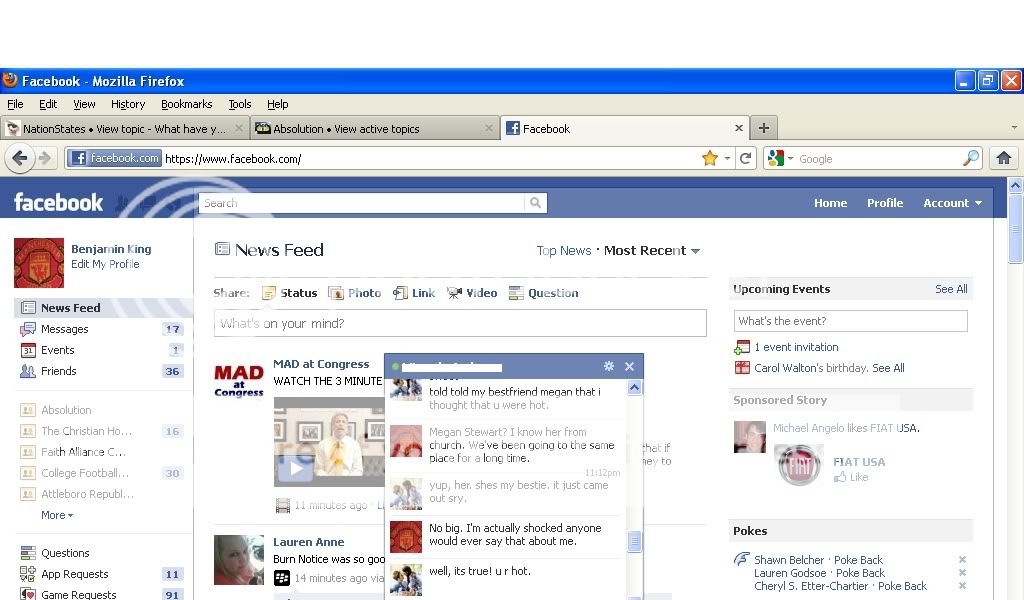Close the chat popup window

(x=629, y=367)
